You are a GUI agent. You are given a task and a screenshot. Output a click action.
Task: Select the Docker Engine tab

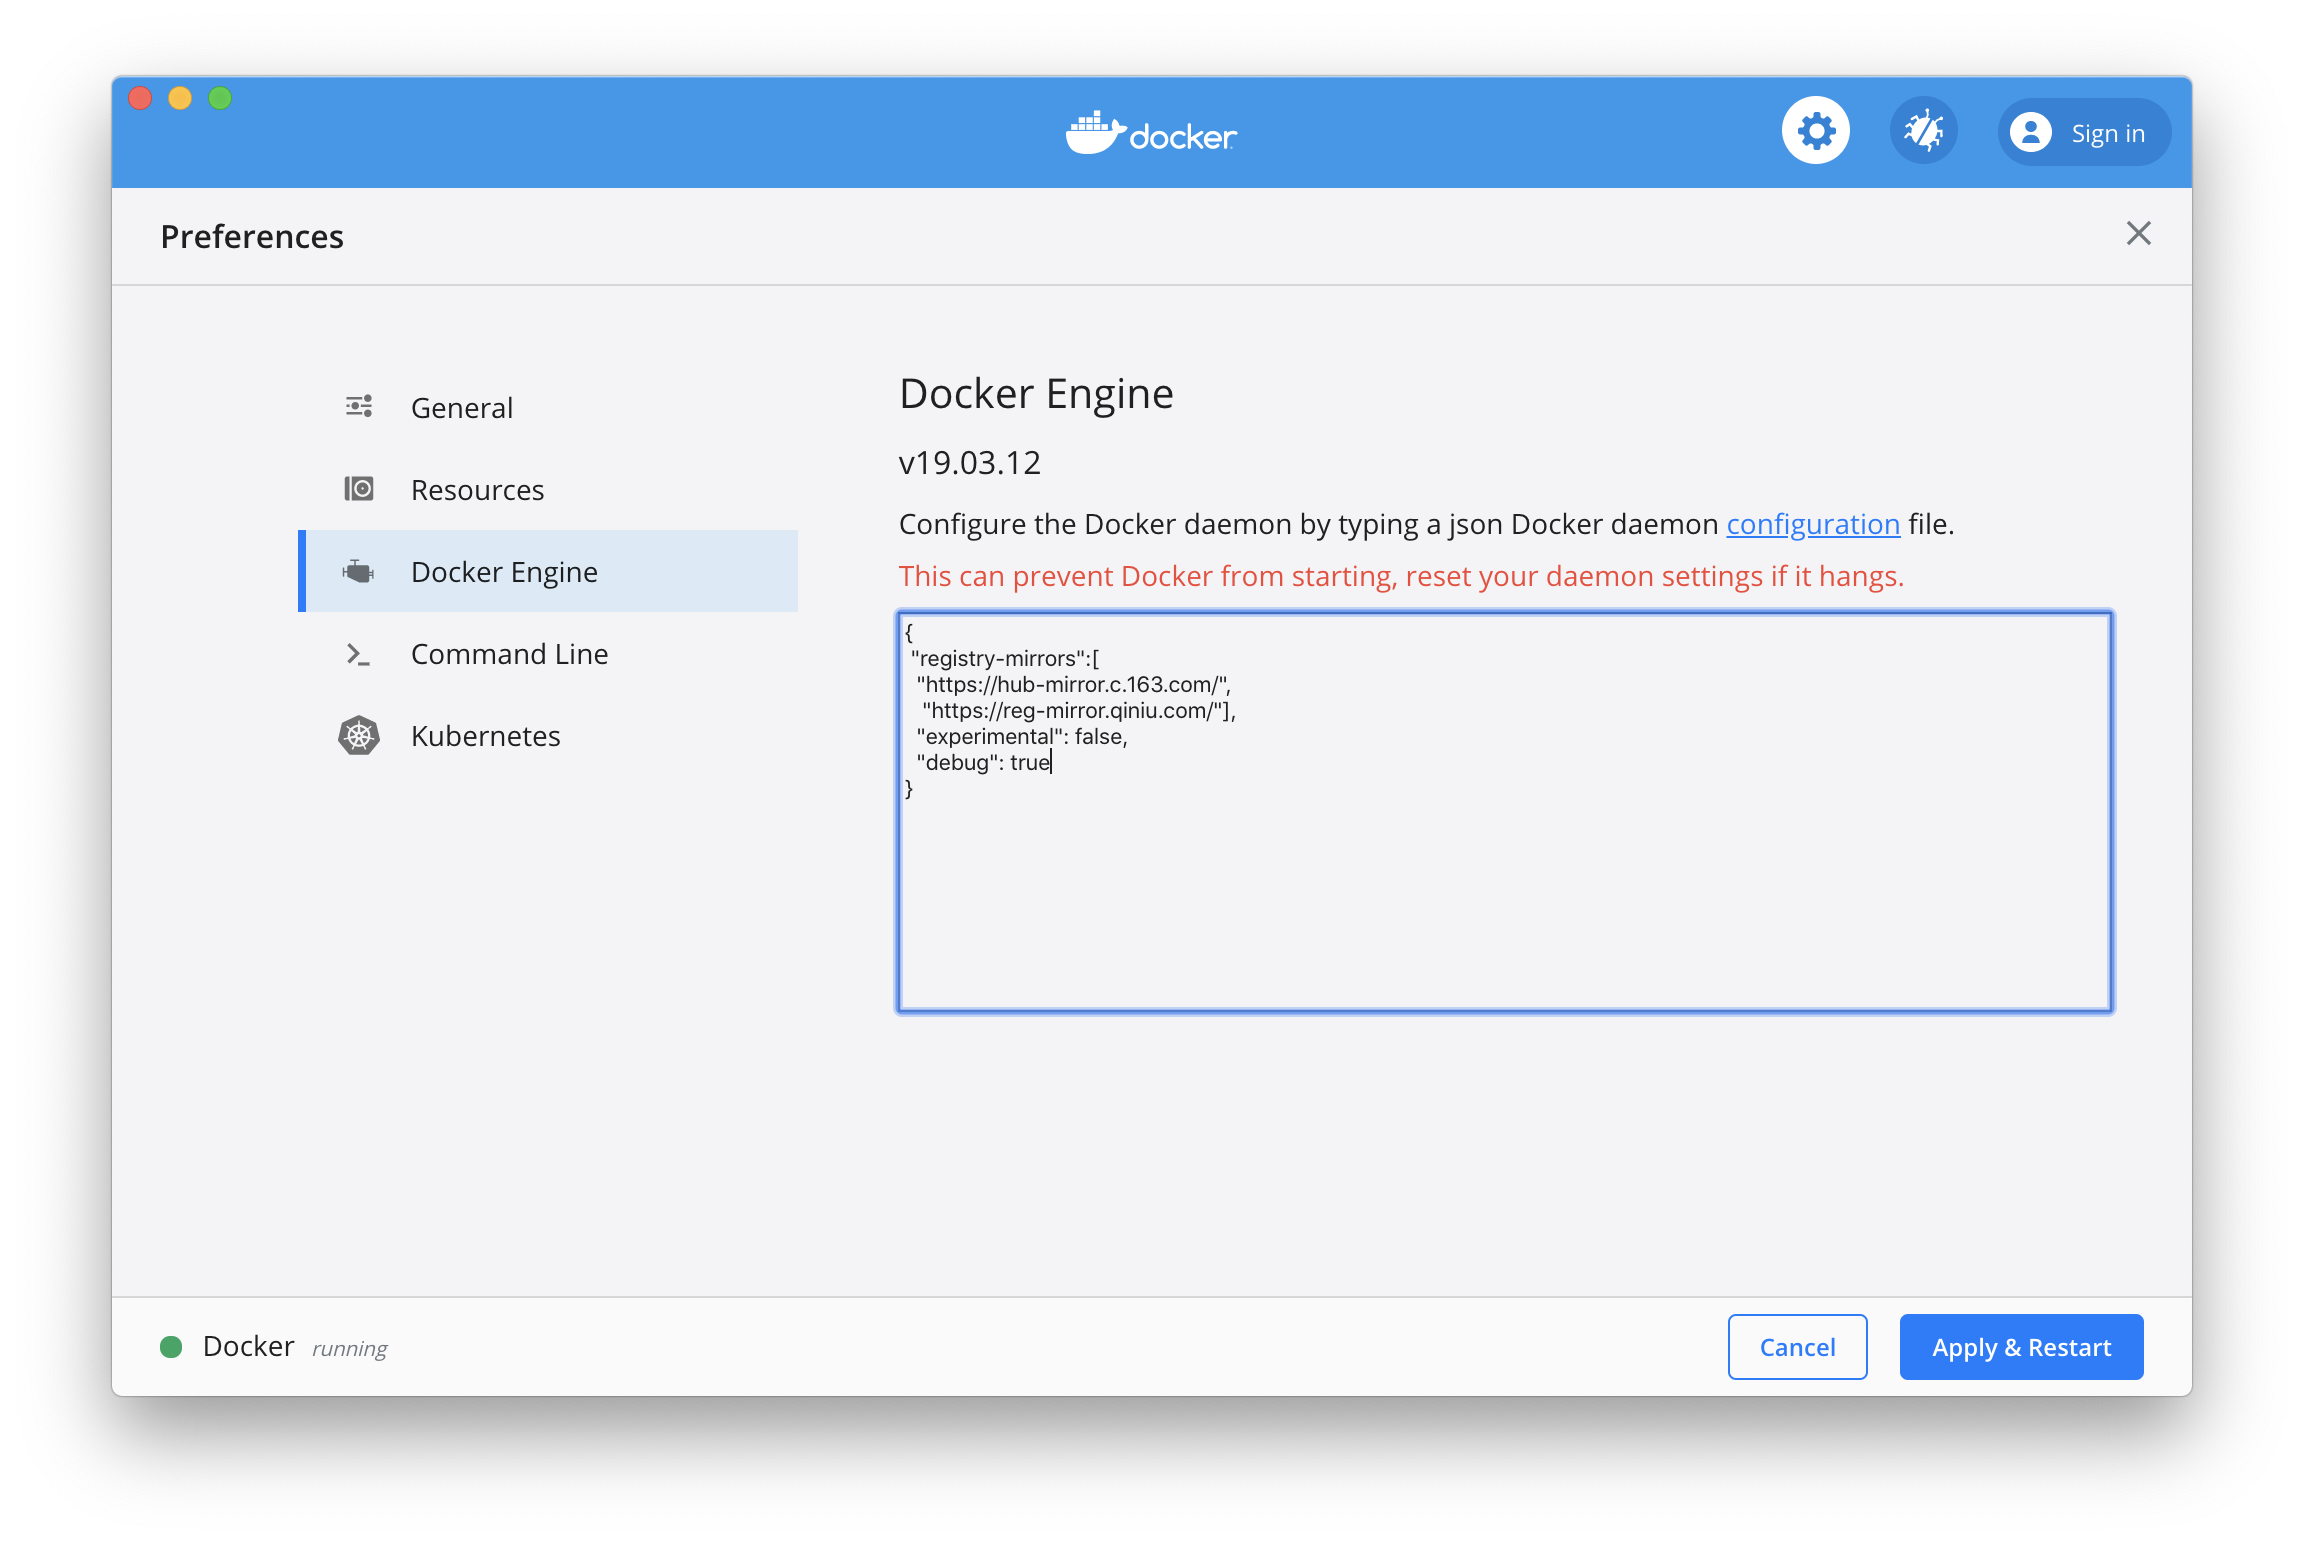503,570
